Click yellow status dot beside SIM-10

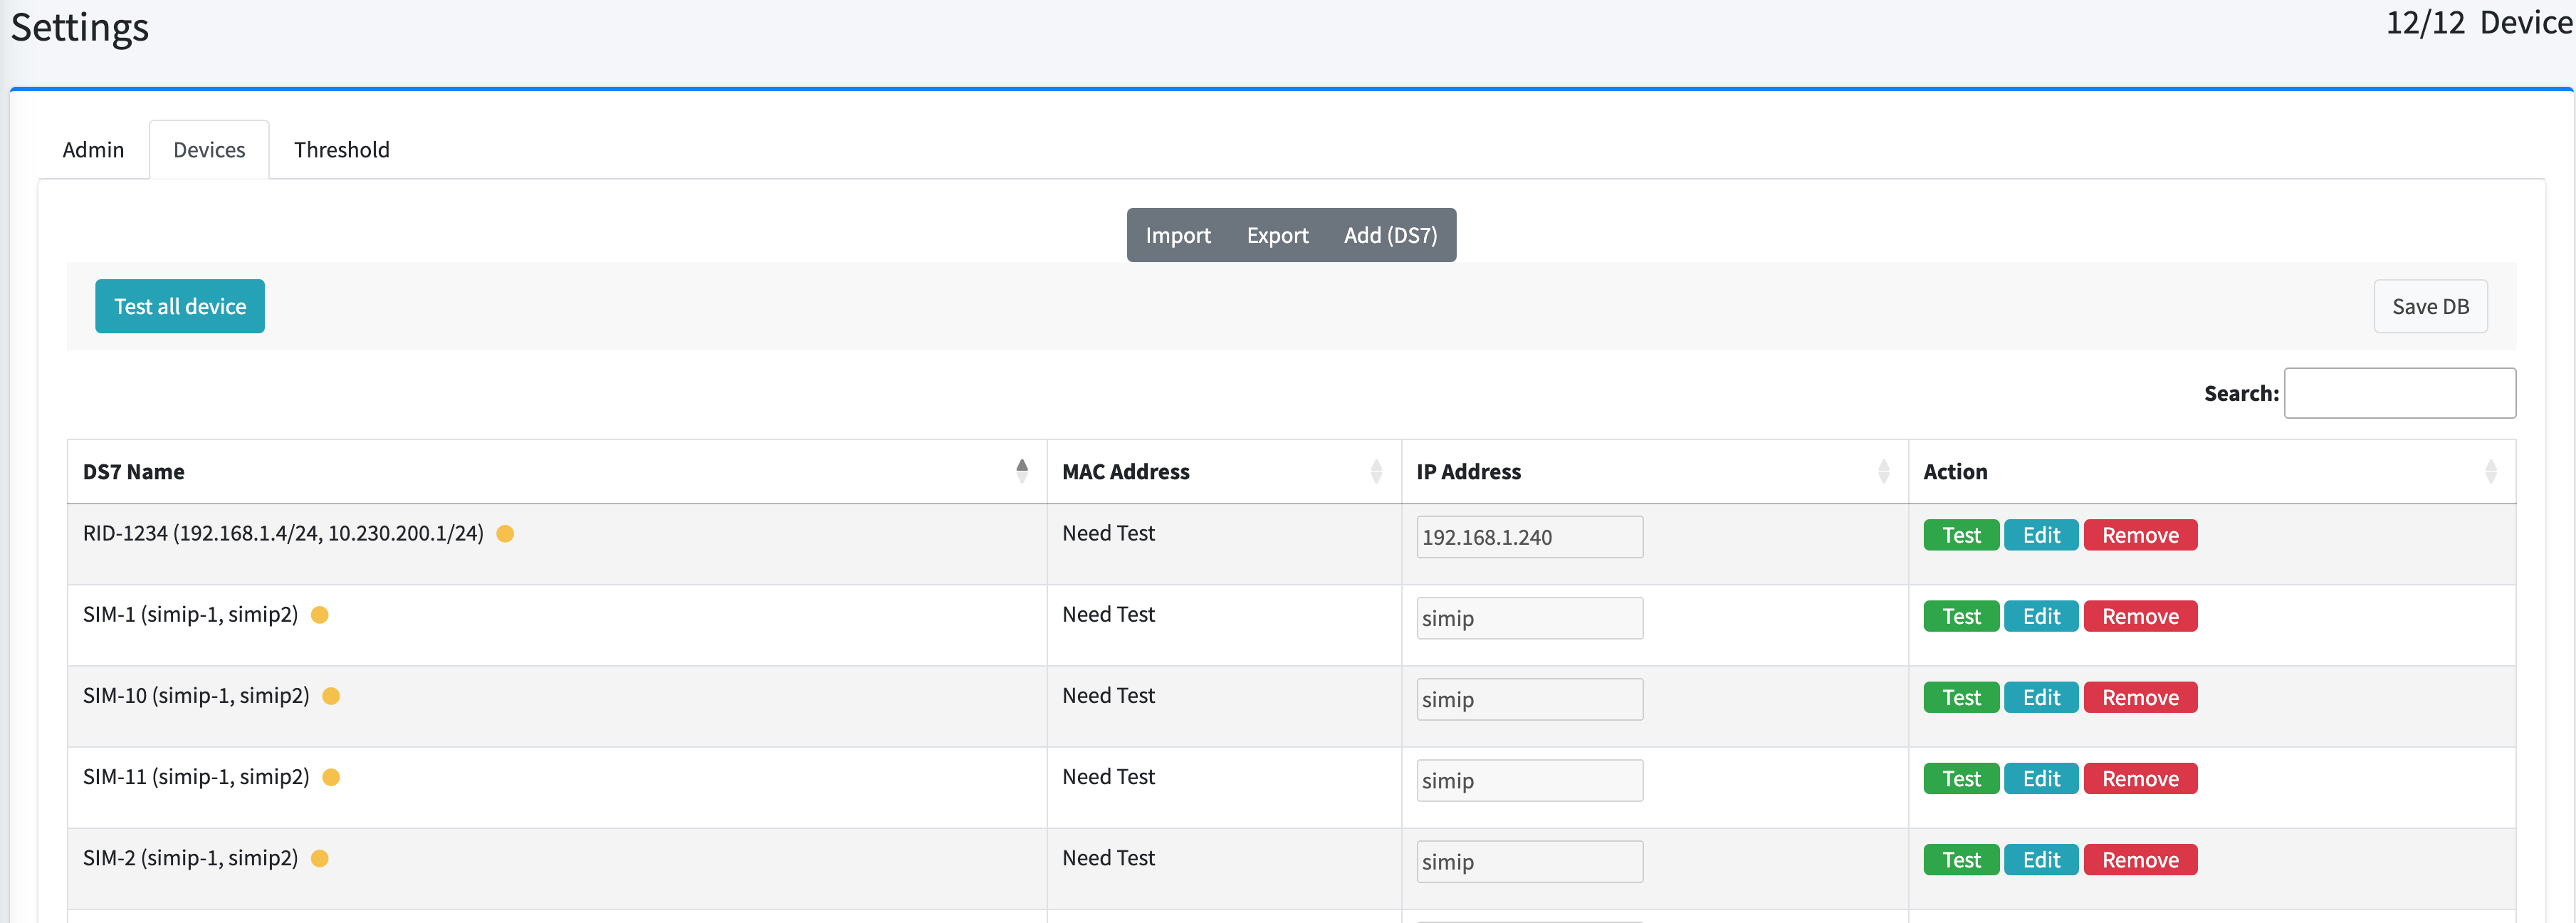(x=331, y=696)
